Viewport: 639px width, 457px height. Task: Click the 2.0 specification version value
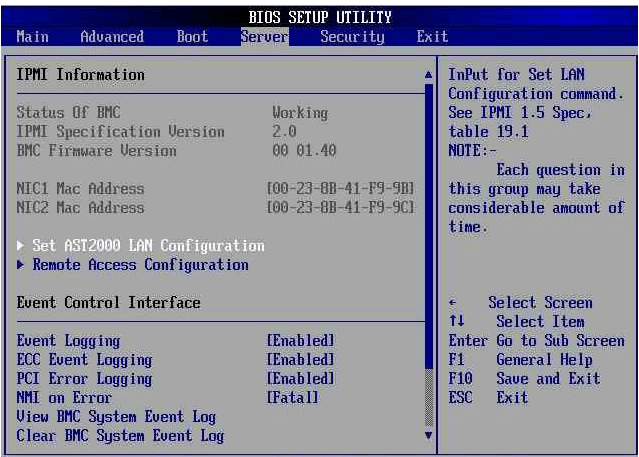point(284,132)
